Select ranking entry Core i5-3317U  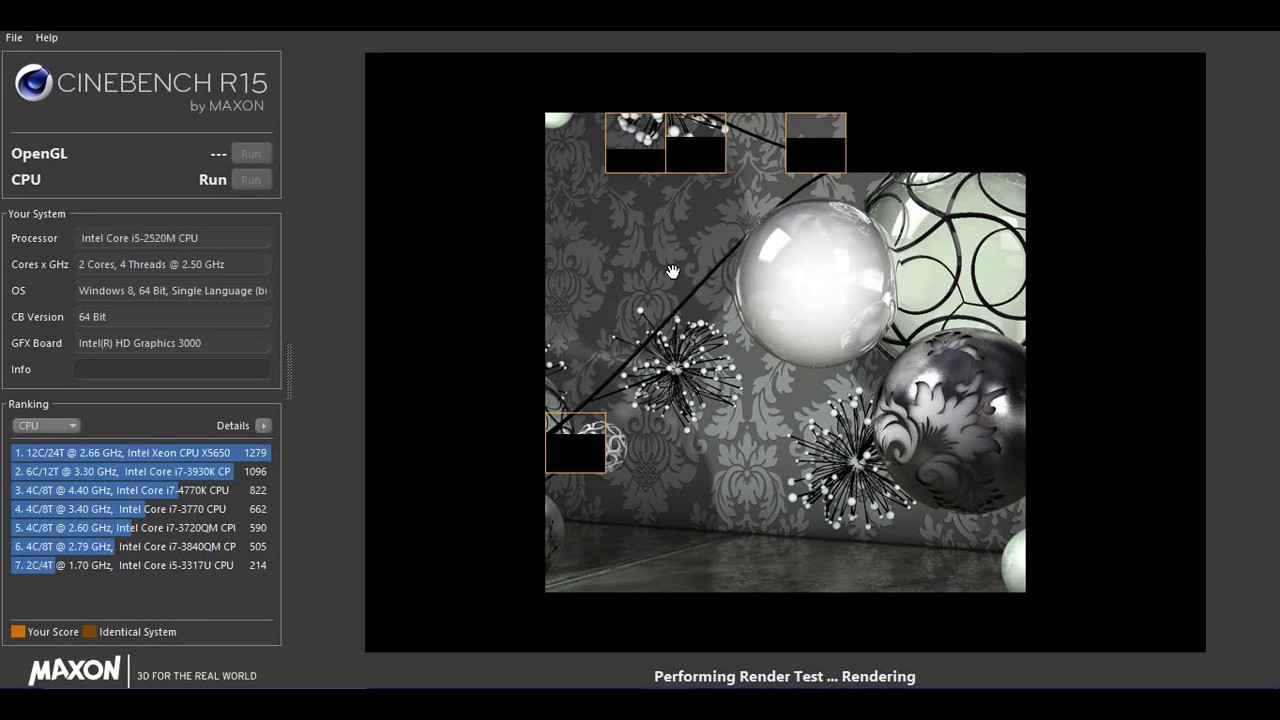tap(141, 565)
